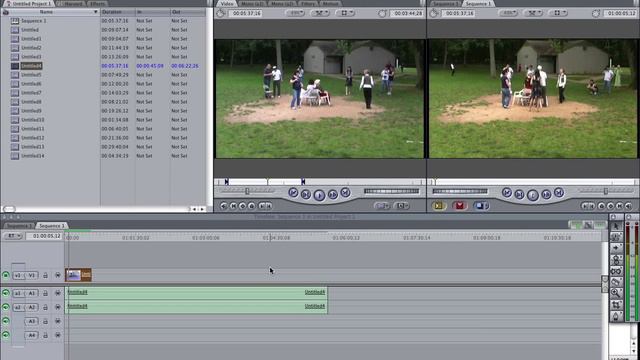Image resolution: width=640 pixels, height=360 pixels.
Task: Open Canvas view mode pop-up
Action: point(558,13)
